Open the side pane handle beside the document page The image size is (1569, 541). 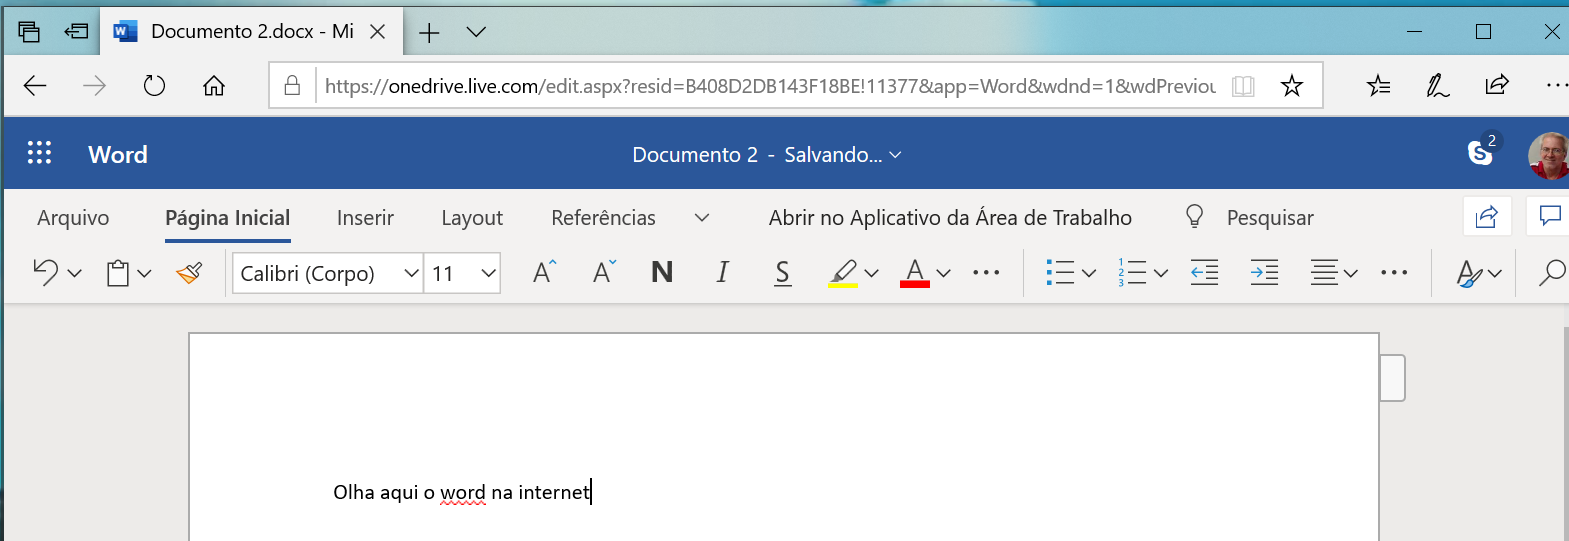coord(1392,378)
